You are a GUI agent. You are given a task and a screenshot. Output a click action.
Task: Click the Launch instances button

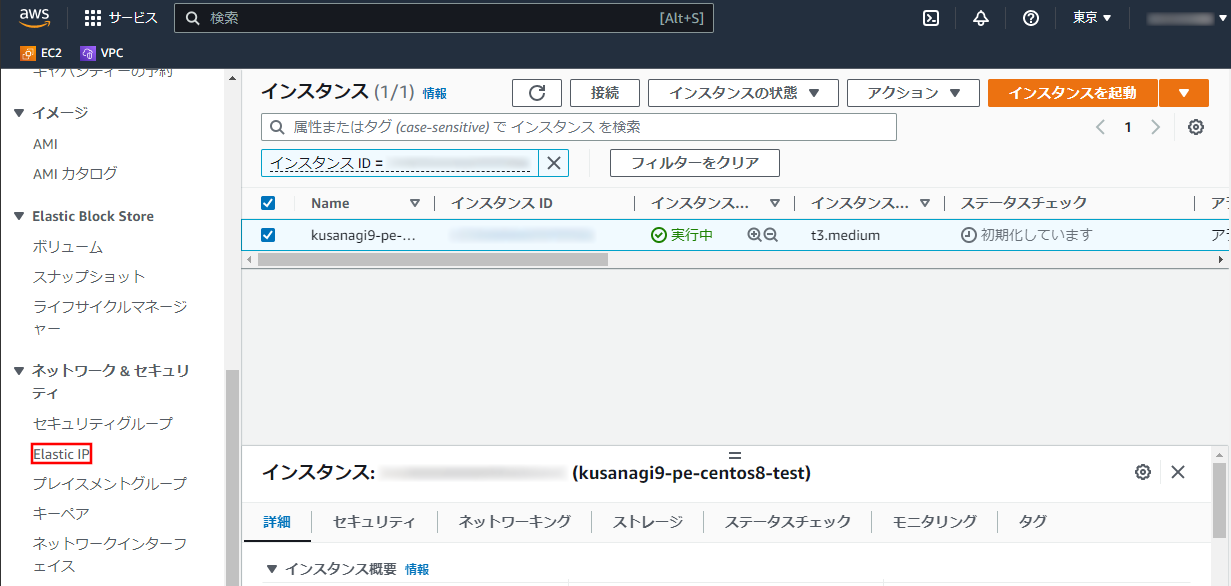[1073, 93]
